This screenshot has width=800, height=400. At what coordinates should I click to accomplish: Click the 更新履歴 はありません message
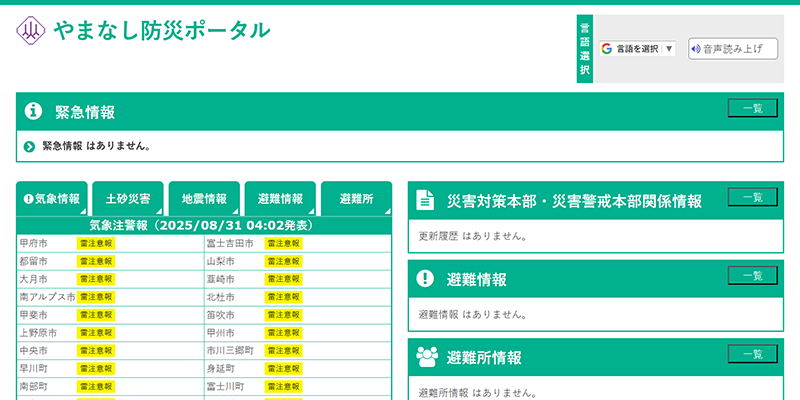pyautogui.click(x=472, y=236)
